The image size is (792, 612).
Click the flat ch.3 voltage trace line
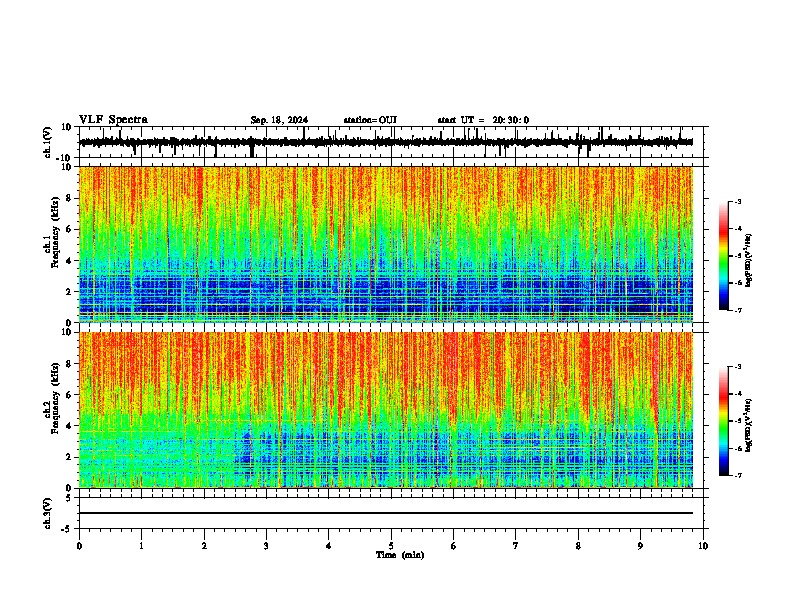tap(386, 513)
